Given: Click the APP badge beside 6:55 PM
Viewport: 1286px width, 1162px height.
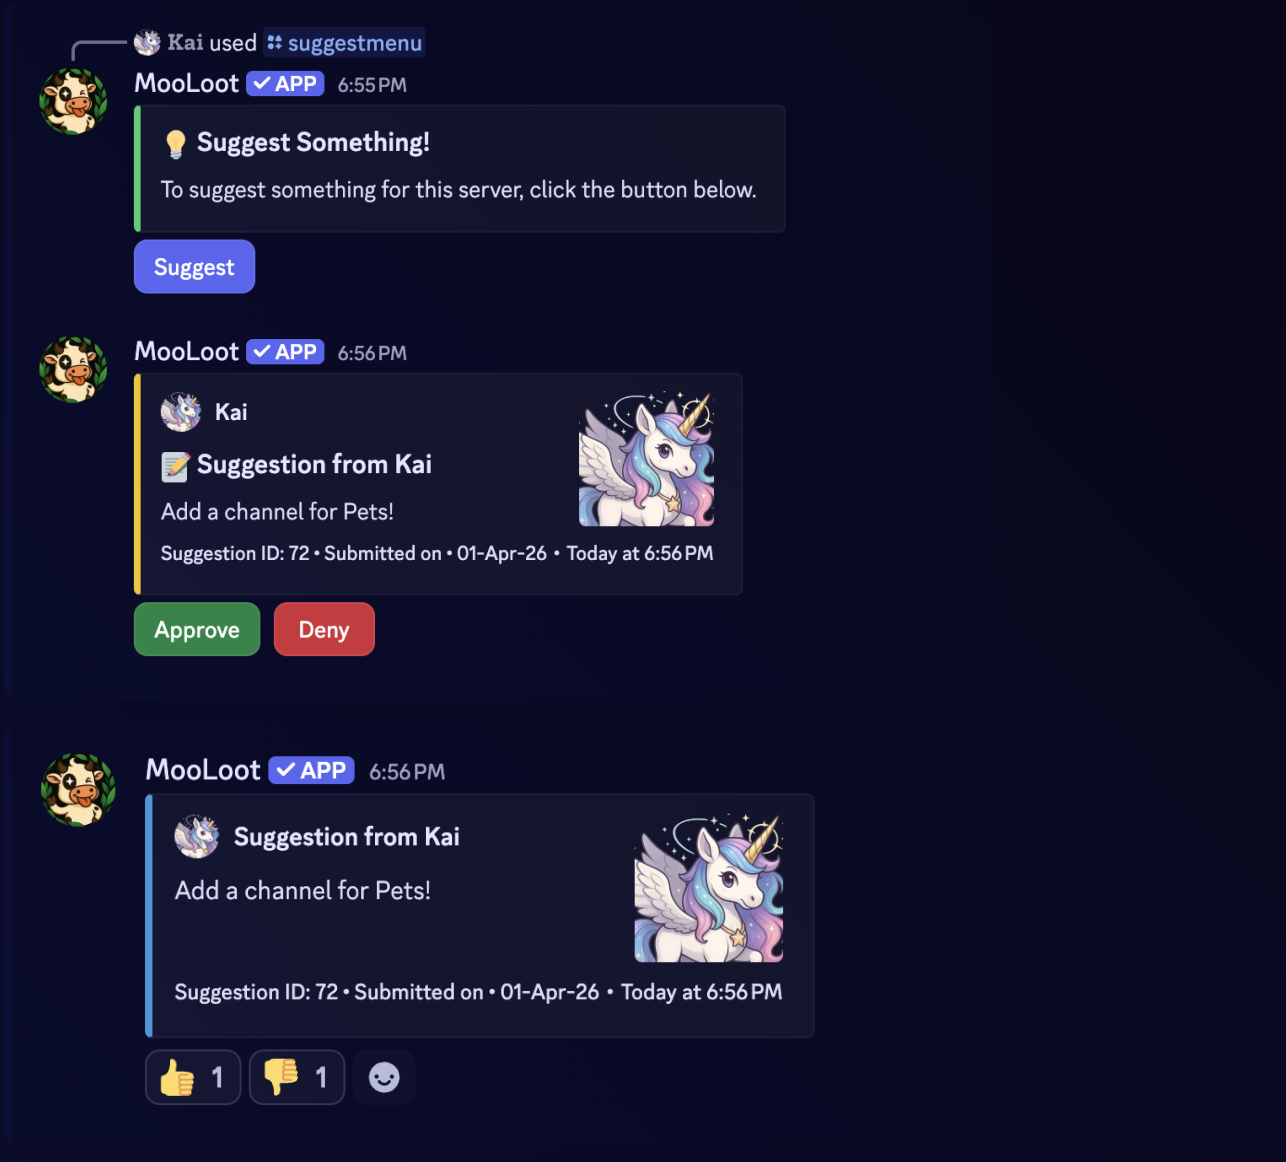Looking at the screenshot, I should [x=285, y=84].
